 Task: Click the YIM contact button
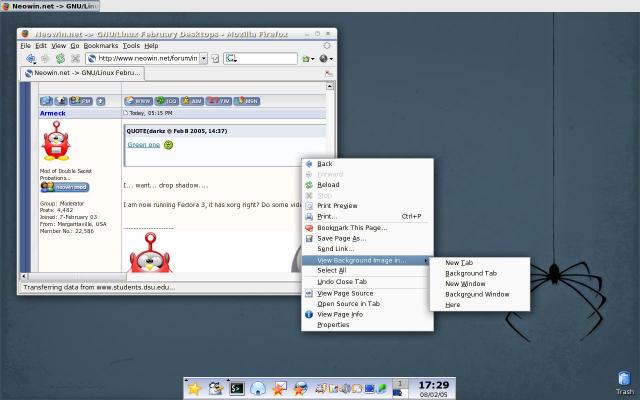[x=218, y=101]
